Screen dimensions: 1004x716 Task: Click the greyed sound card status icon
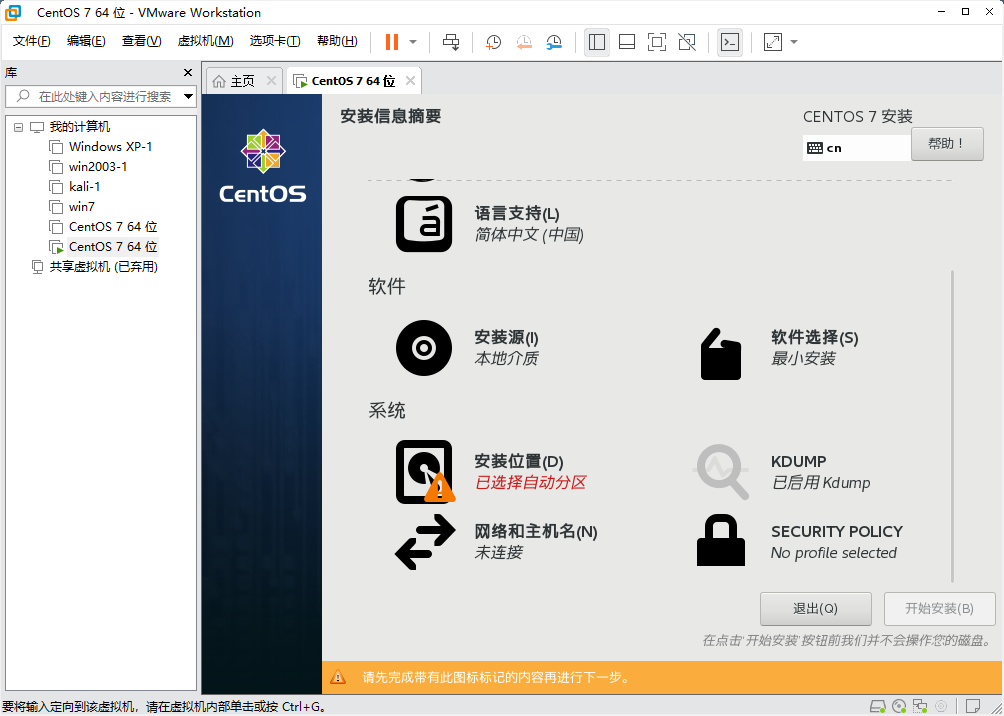pos(941,706)
